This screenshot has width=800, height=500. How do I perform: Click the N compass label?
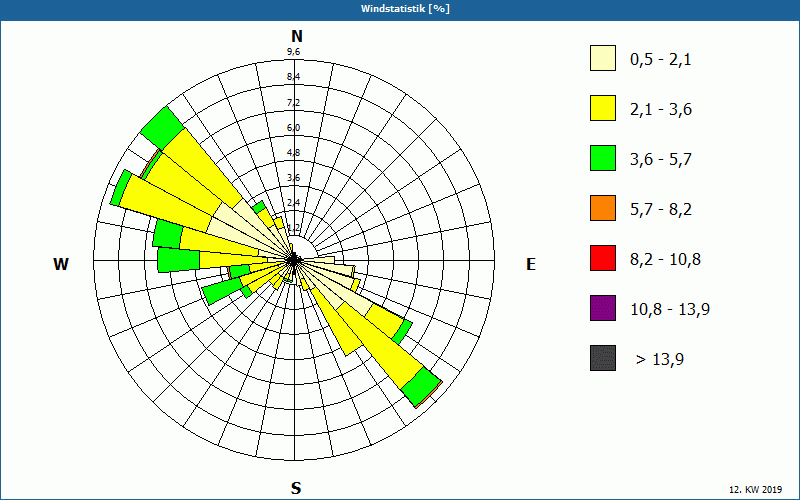(x=296, y=36)
